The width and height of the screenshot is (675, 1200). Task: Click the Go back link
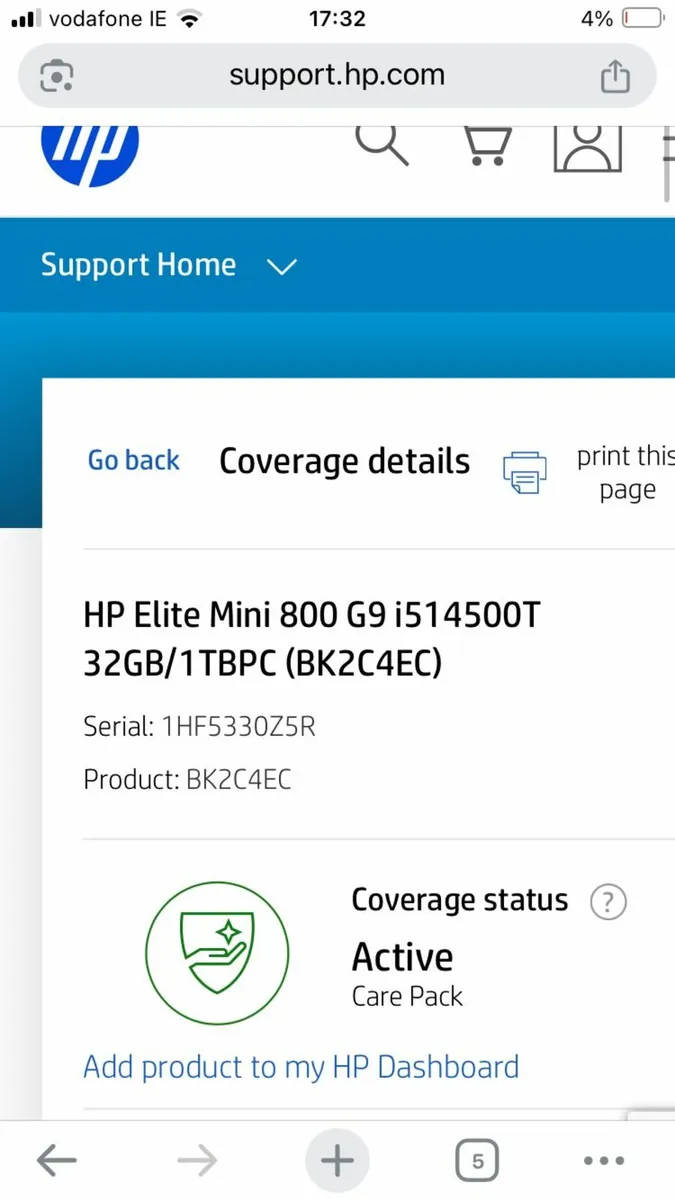tap(134, 460)
